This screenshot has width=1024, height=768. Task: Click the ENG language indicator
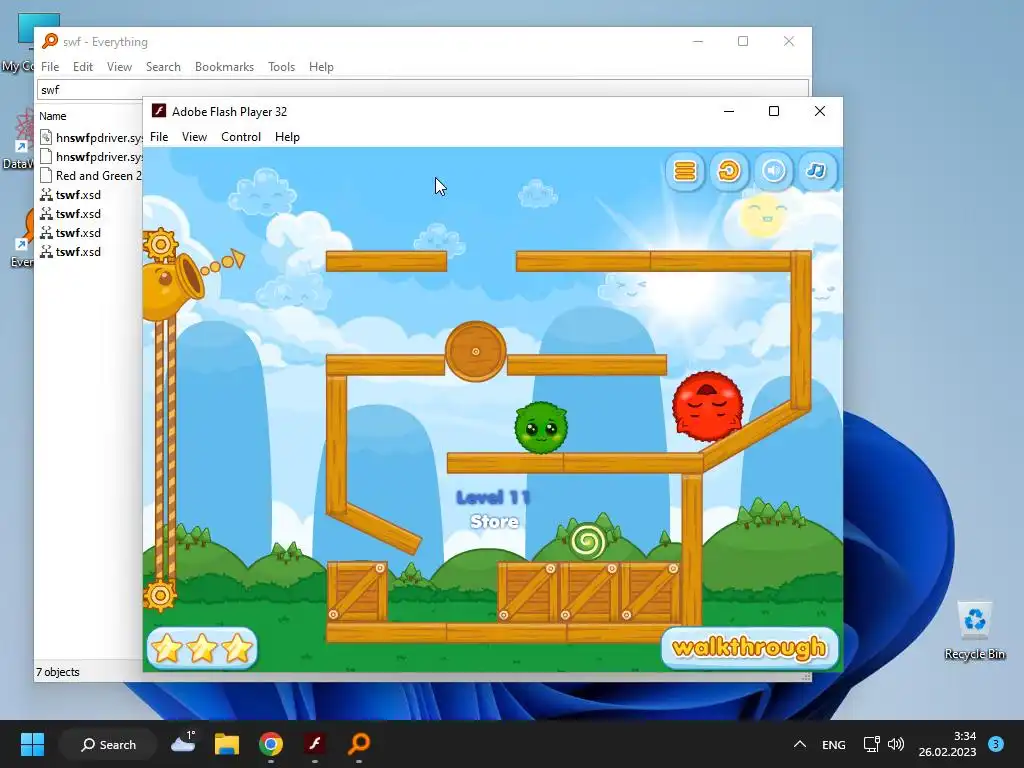pyautogui.click(x=833, y=744)
